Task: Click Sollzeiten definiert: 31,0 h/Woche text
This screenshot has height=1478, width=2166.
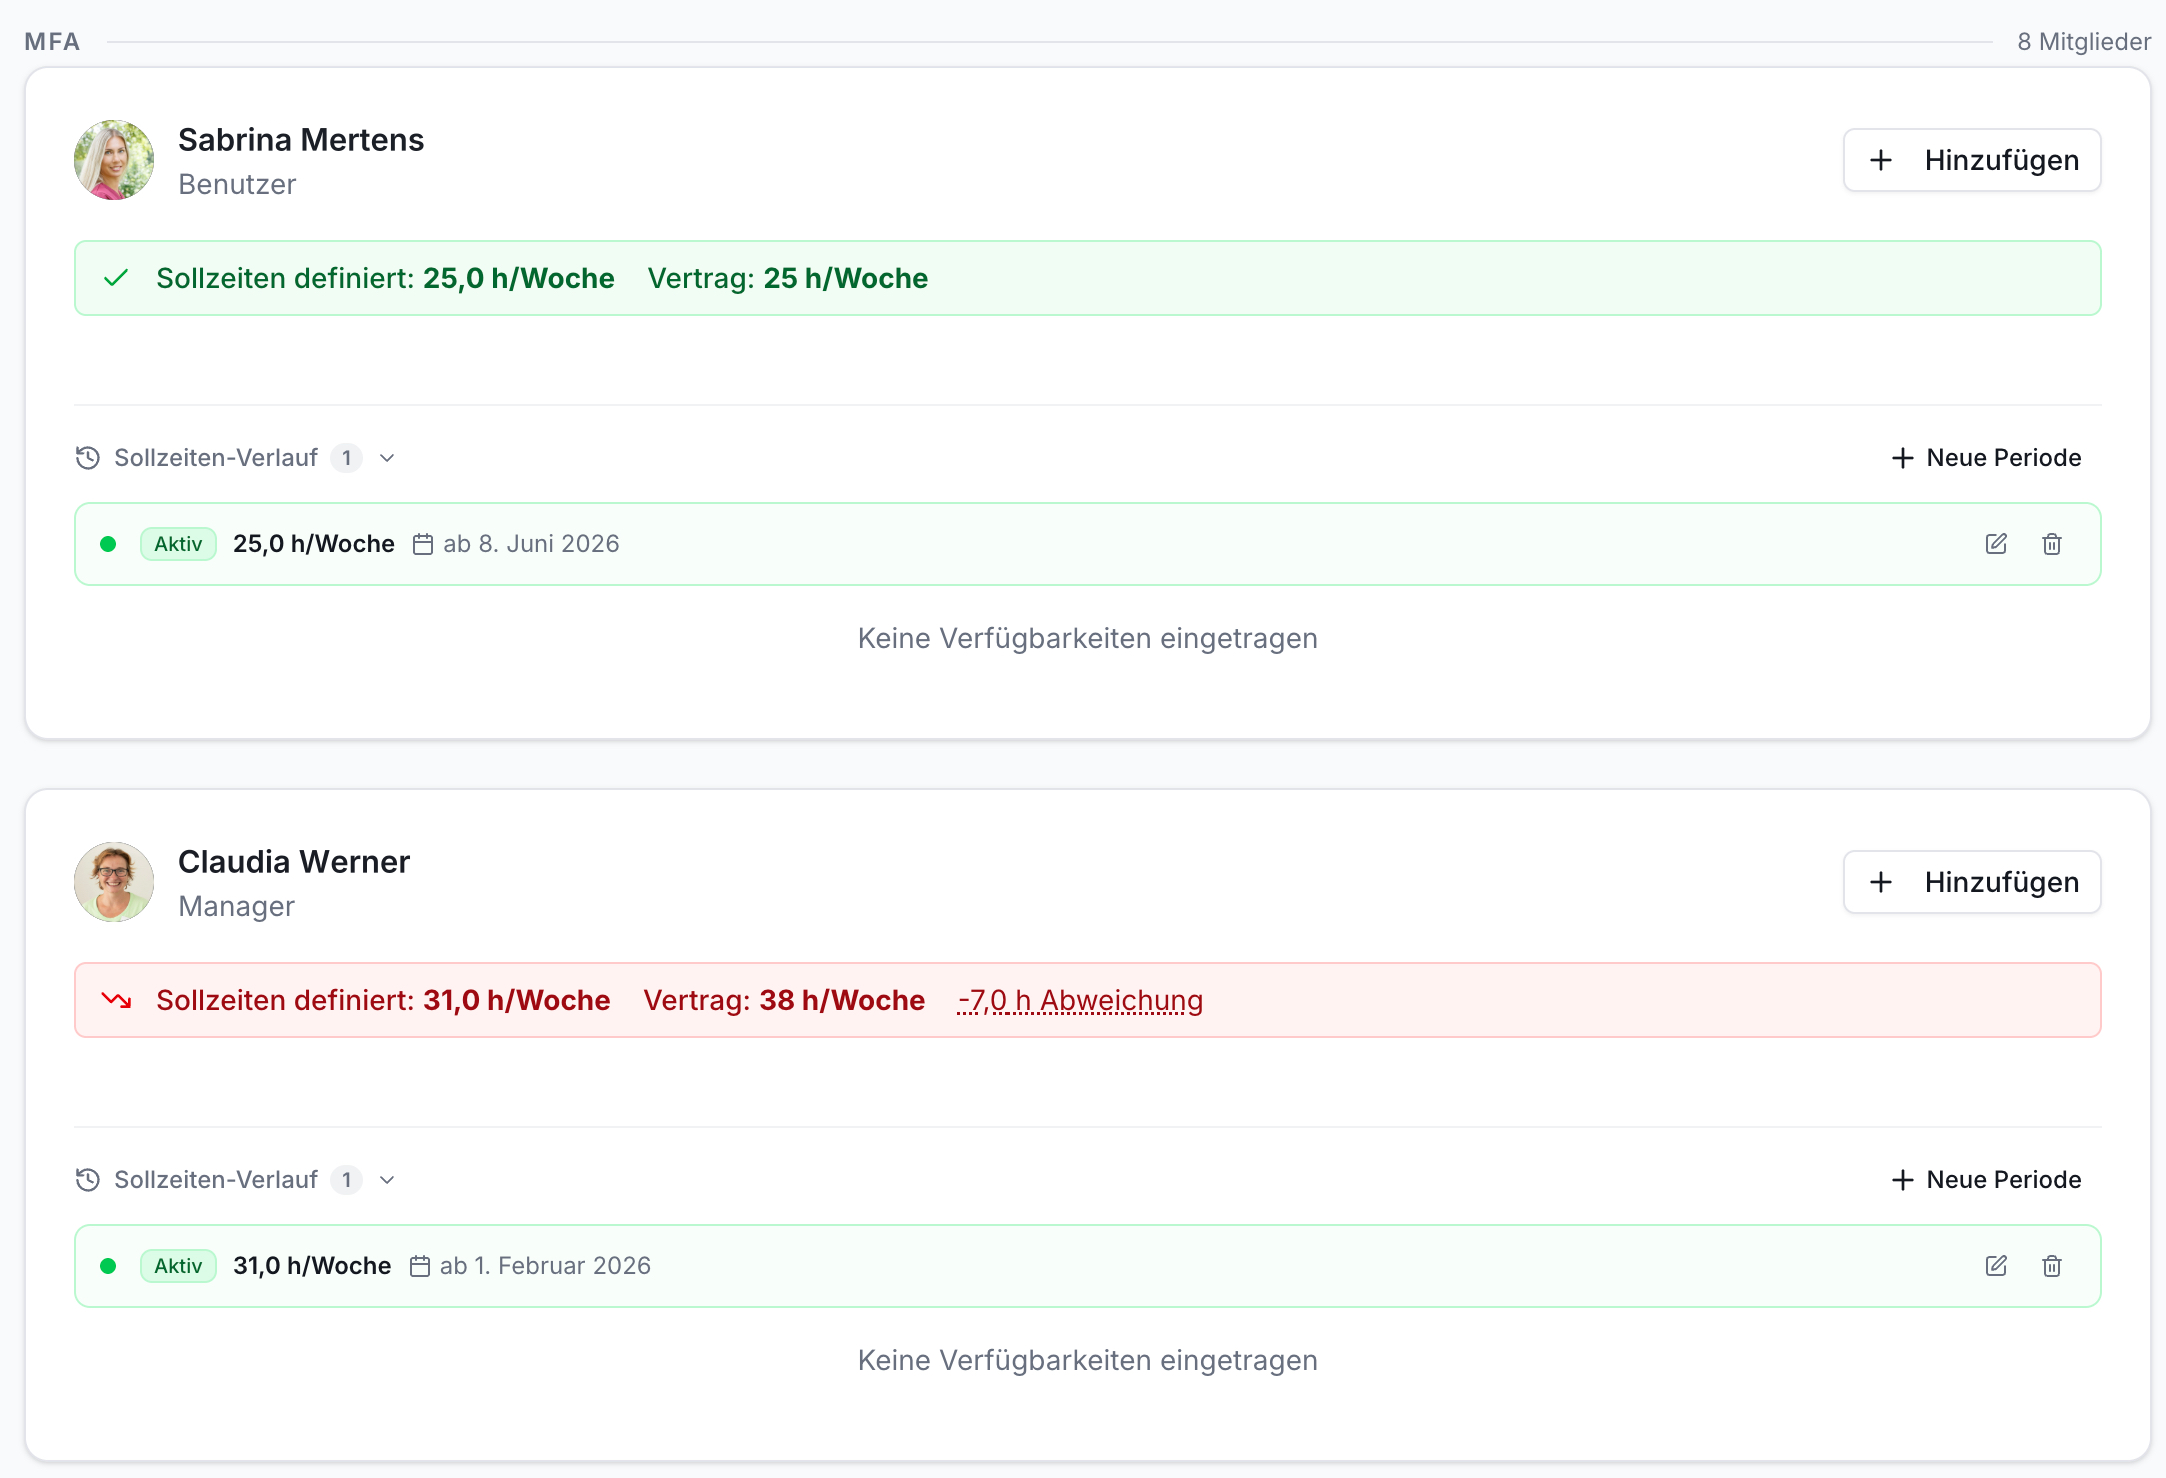Action: pyautogui.click(x=383, y=1000)
